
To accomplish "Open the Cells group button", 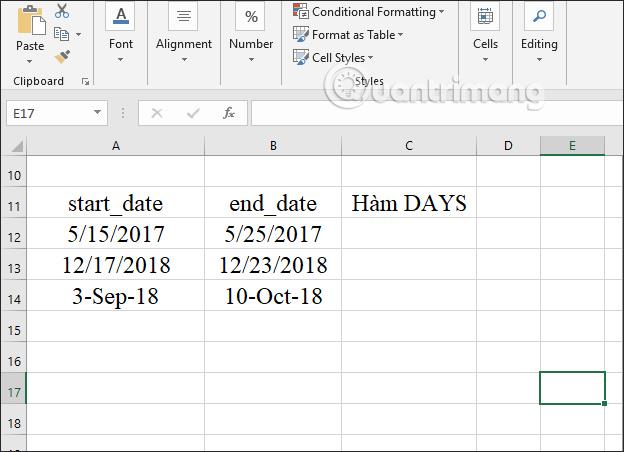I will pos(485,33).
